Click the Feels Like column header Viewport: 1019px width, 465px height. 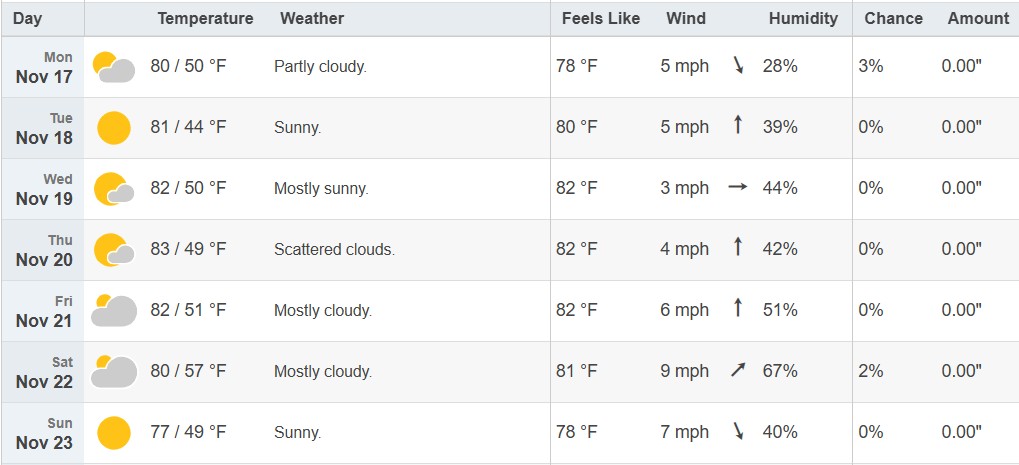tap(600, 18)
